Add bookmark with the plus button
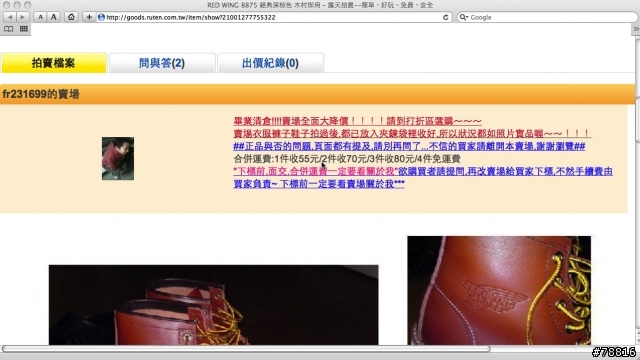Viewport: 640px width, 360px height. (89, 17)
